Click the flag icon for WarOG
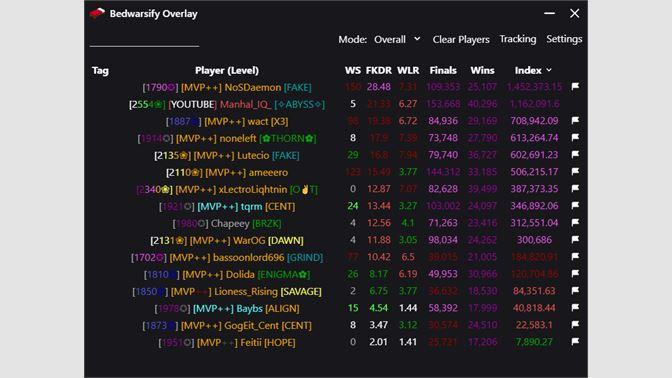Image resolution: width=672 pixels, height=378 pixels. tap(575, 240)
